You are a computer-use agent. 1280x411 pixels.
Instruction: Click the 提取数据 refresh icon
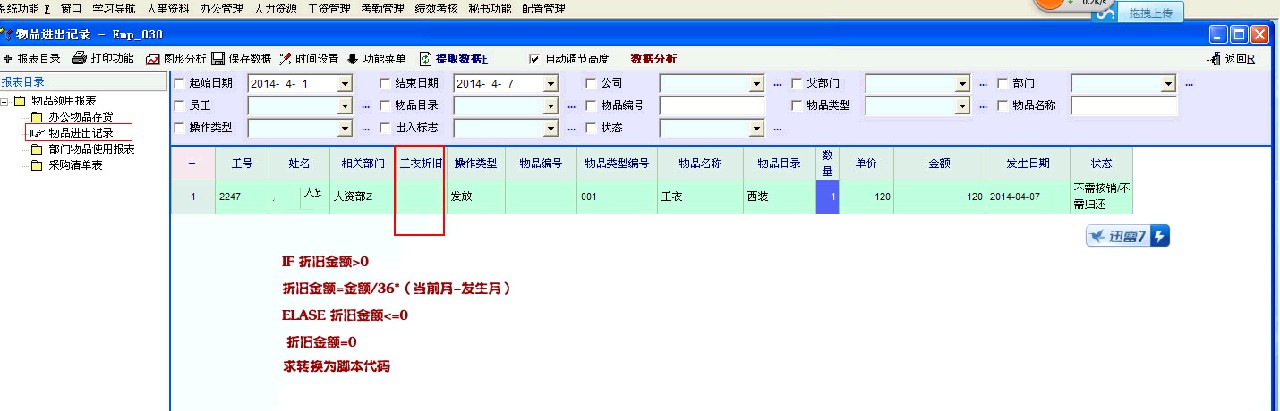point(425,59)
